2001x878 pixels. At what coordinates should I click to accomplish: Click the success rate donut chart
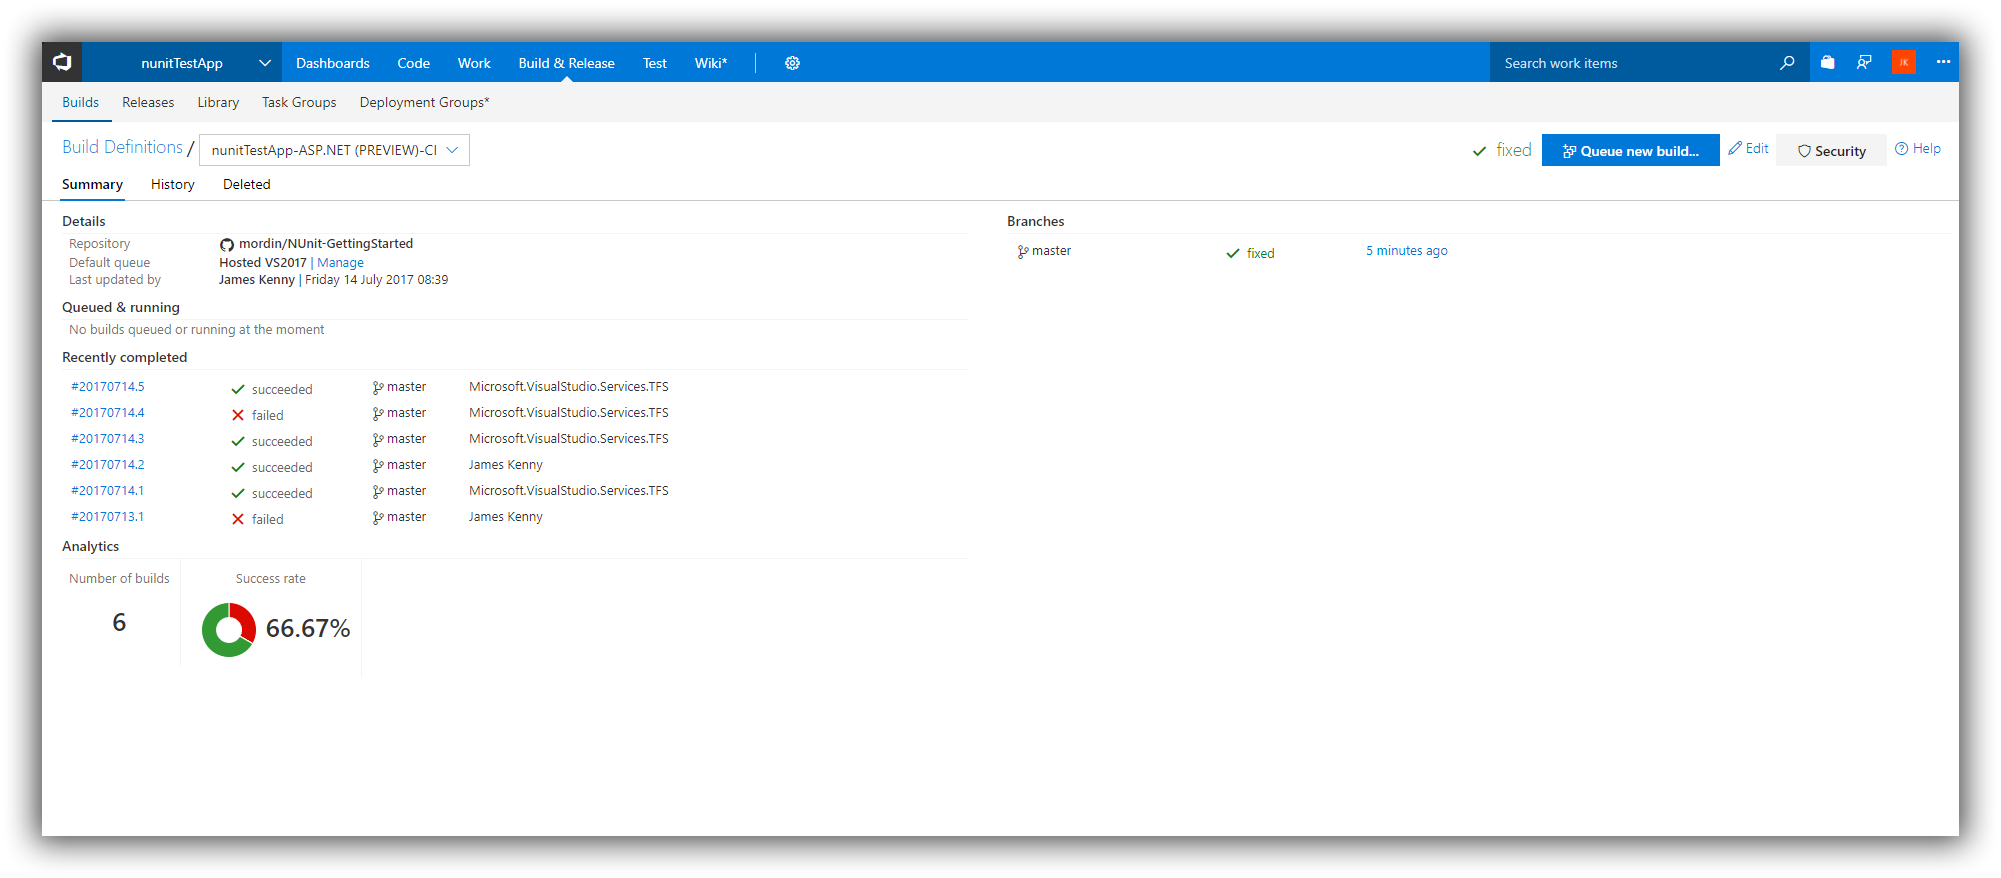point(229,629)
